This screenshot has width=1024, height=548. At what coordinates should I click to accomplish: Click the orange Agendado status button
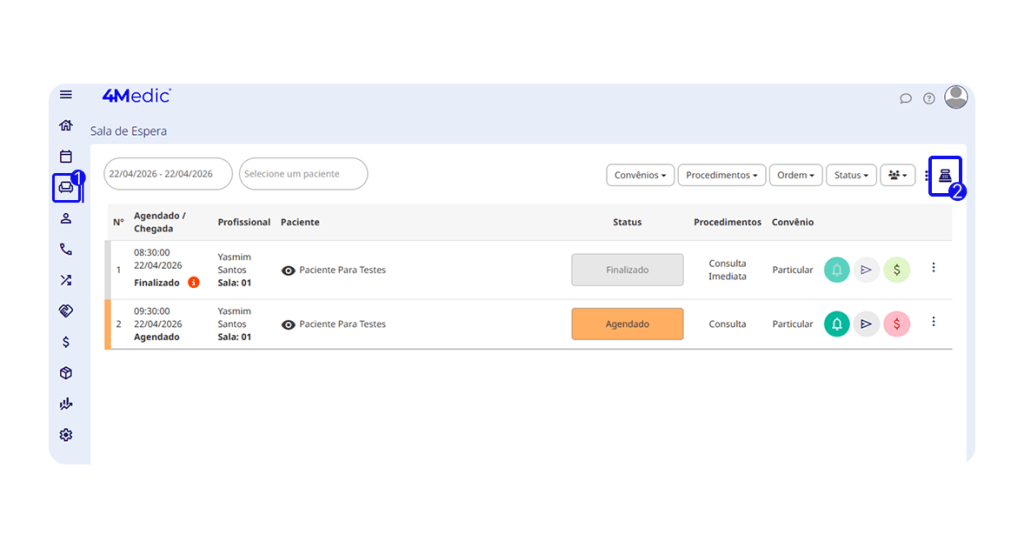pos(627,324)
